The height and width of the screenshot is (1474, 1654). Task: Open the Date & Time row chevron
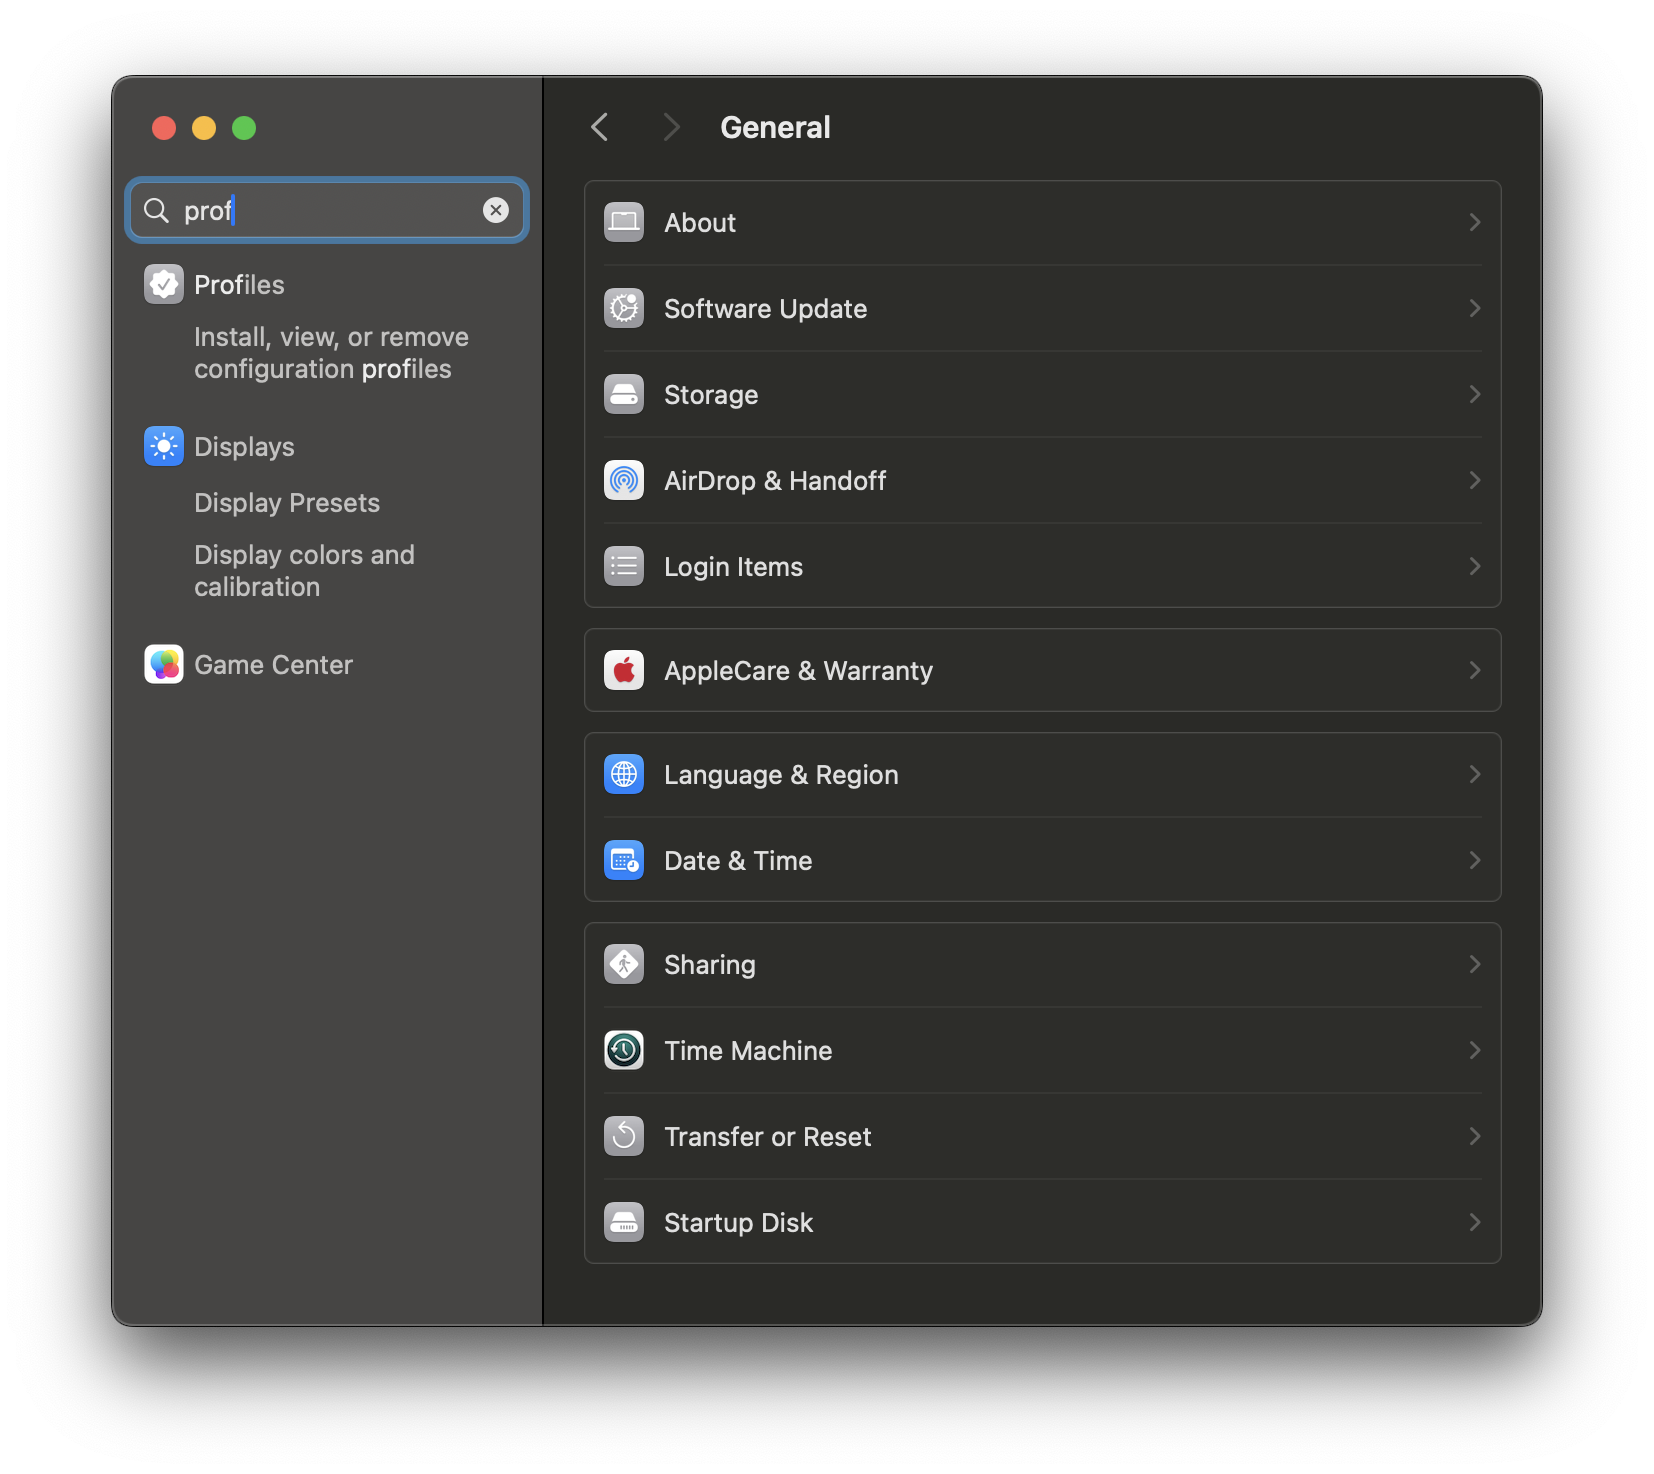[1475, 860]
